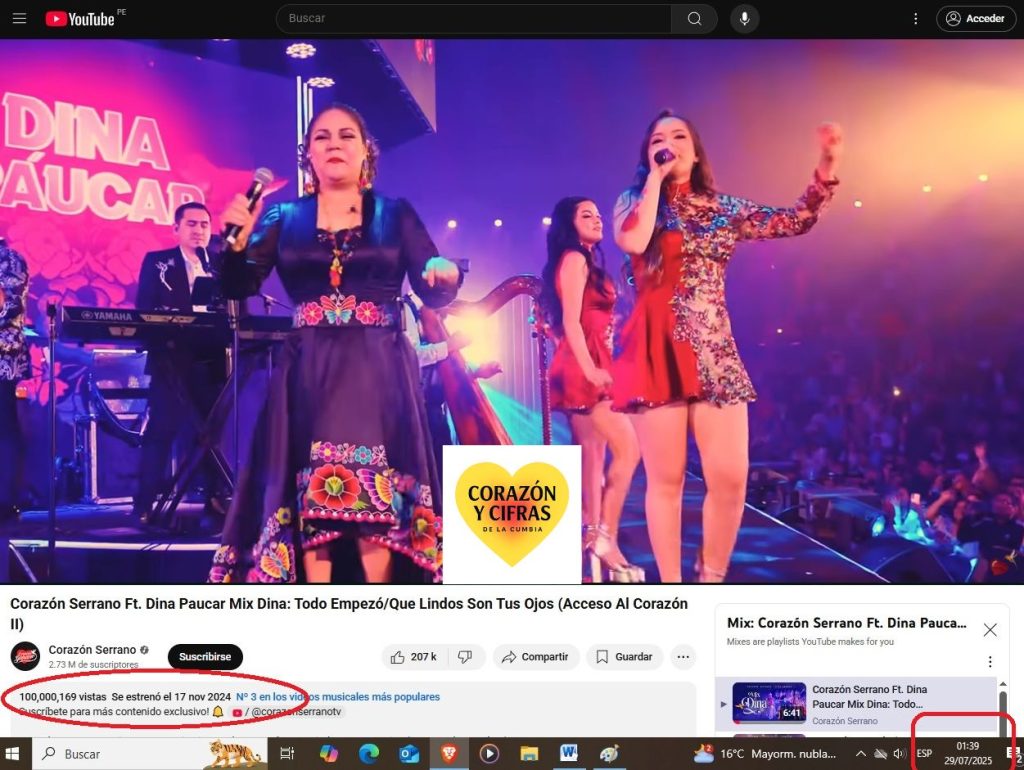Close the Mix playlist panel

990,630
